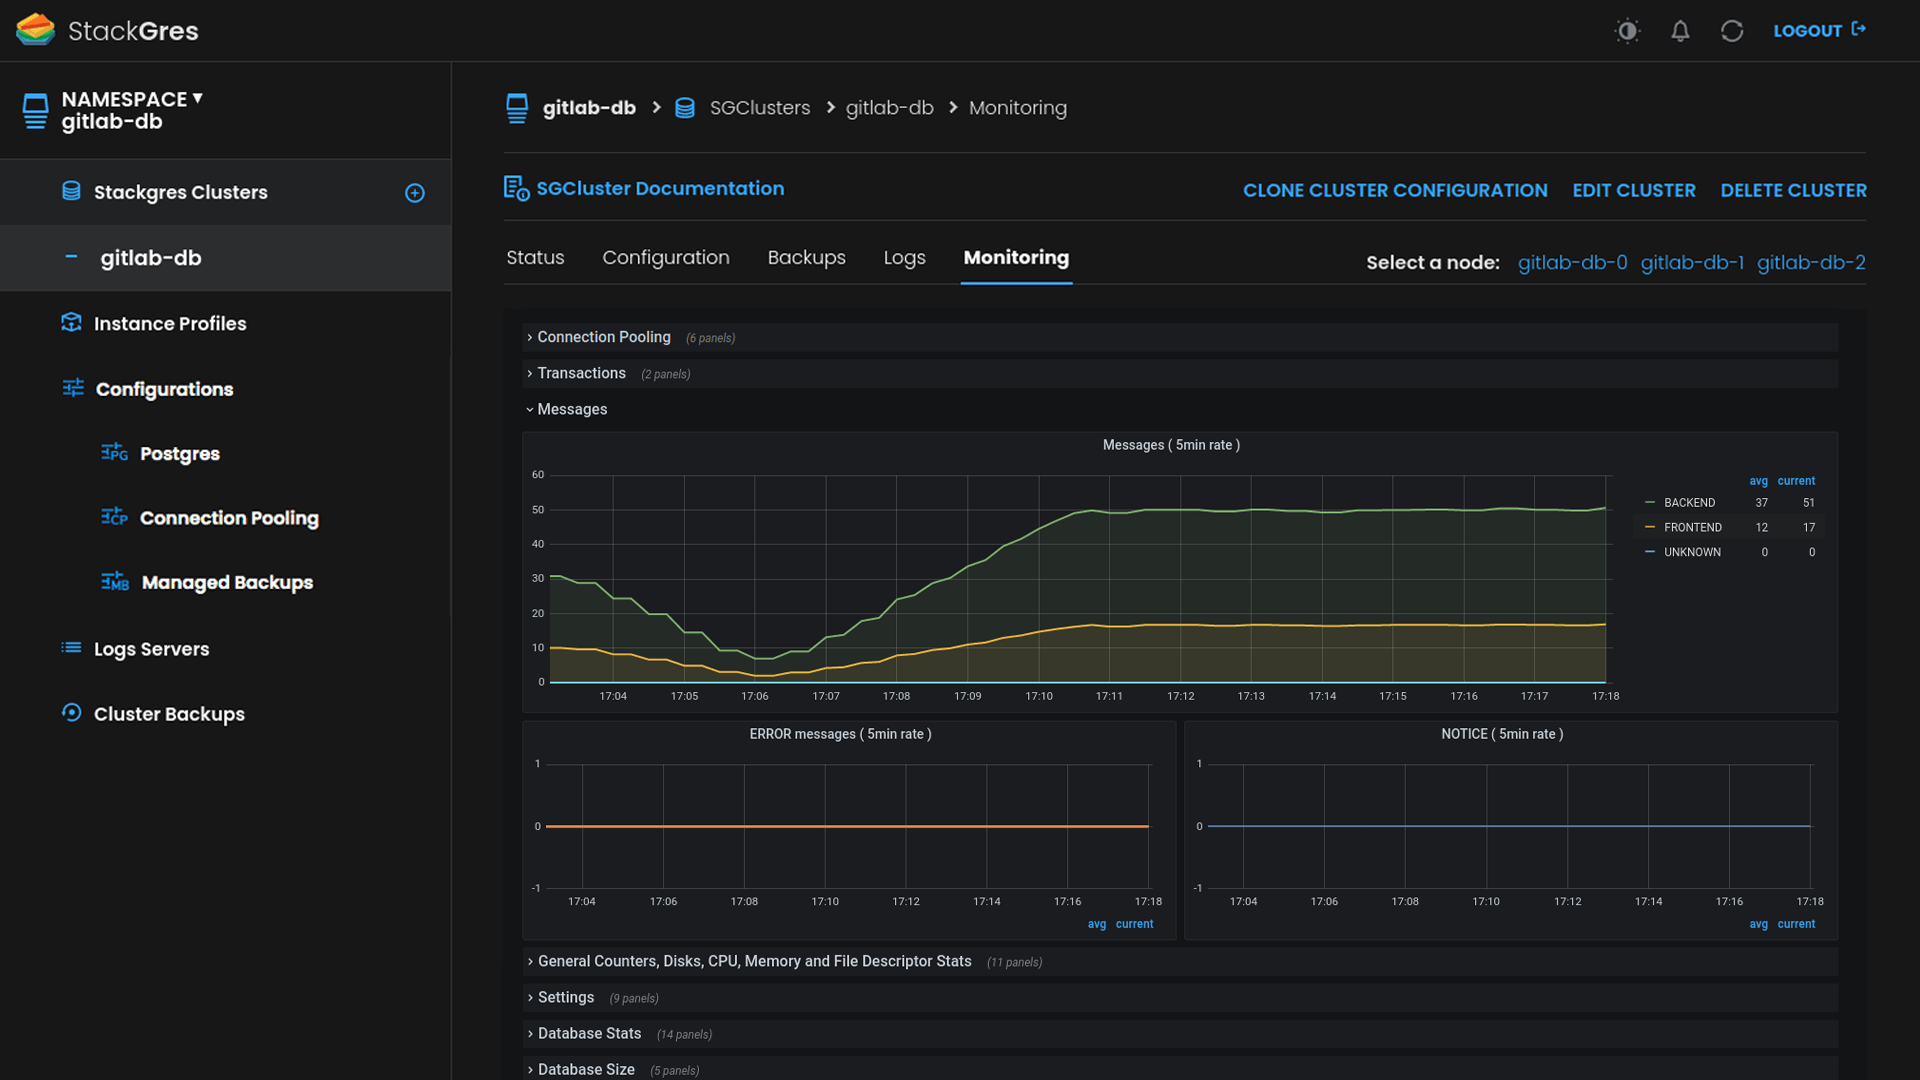Sort Messages legend by current column
Image resolution: width=1920 pixels, height=1080 pixels.
coord(1796,482)
